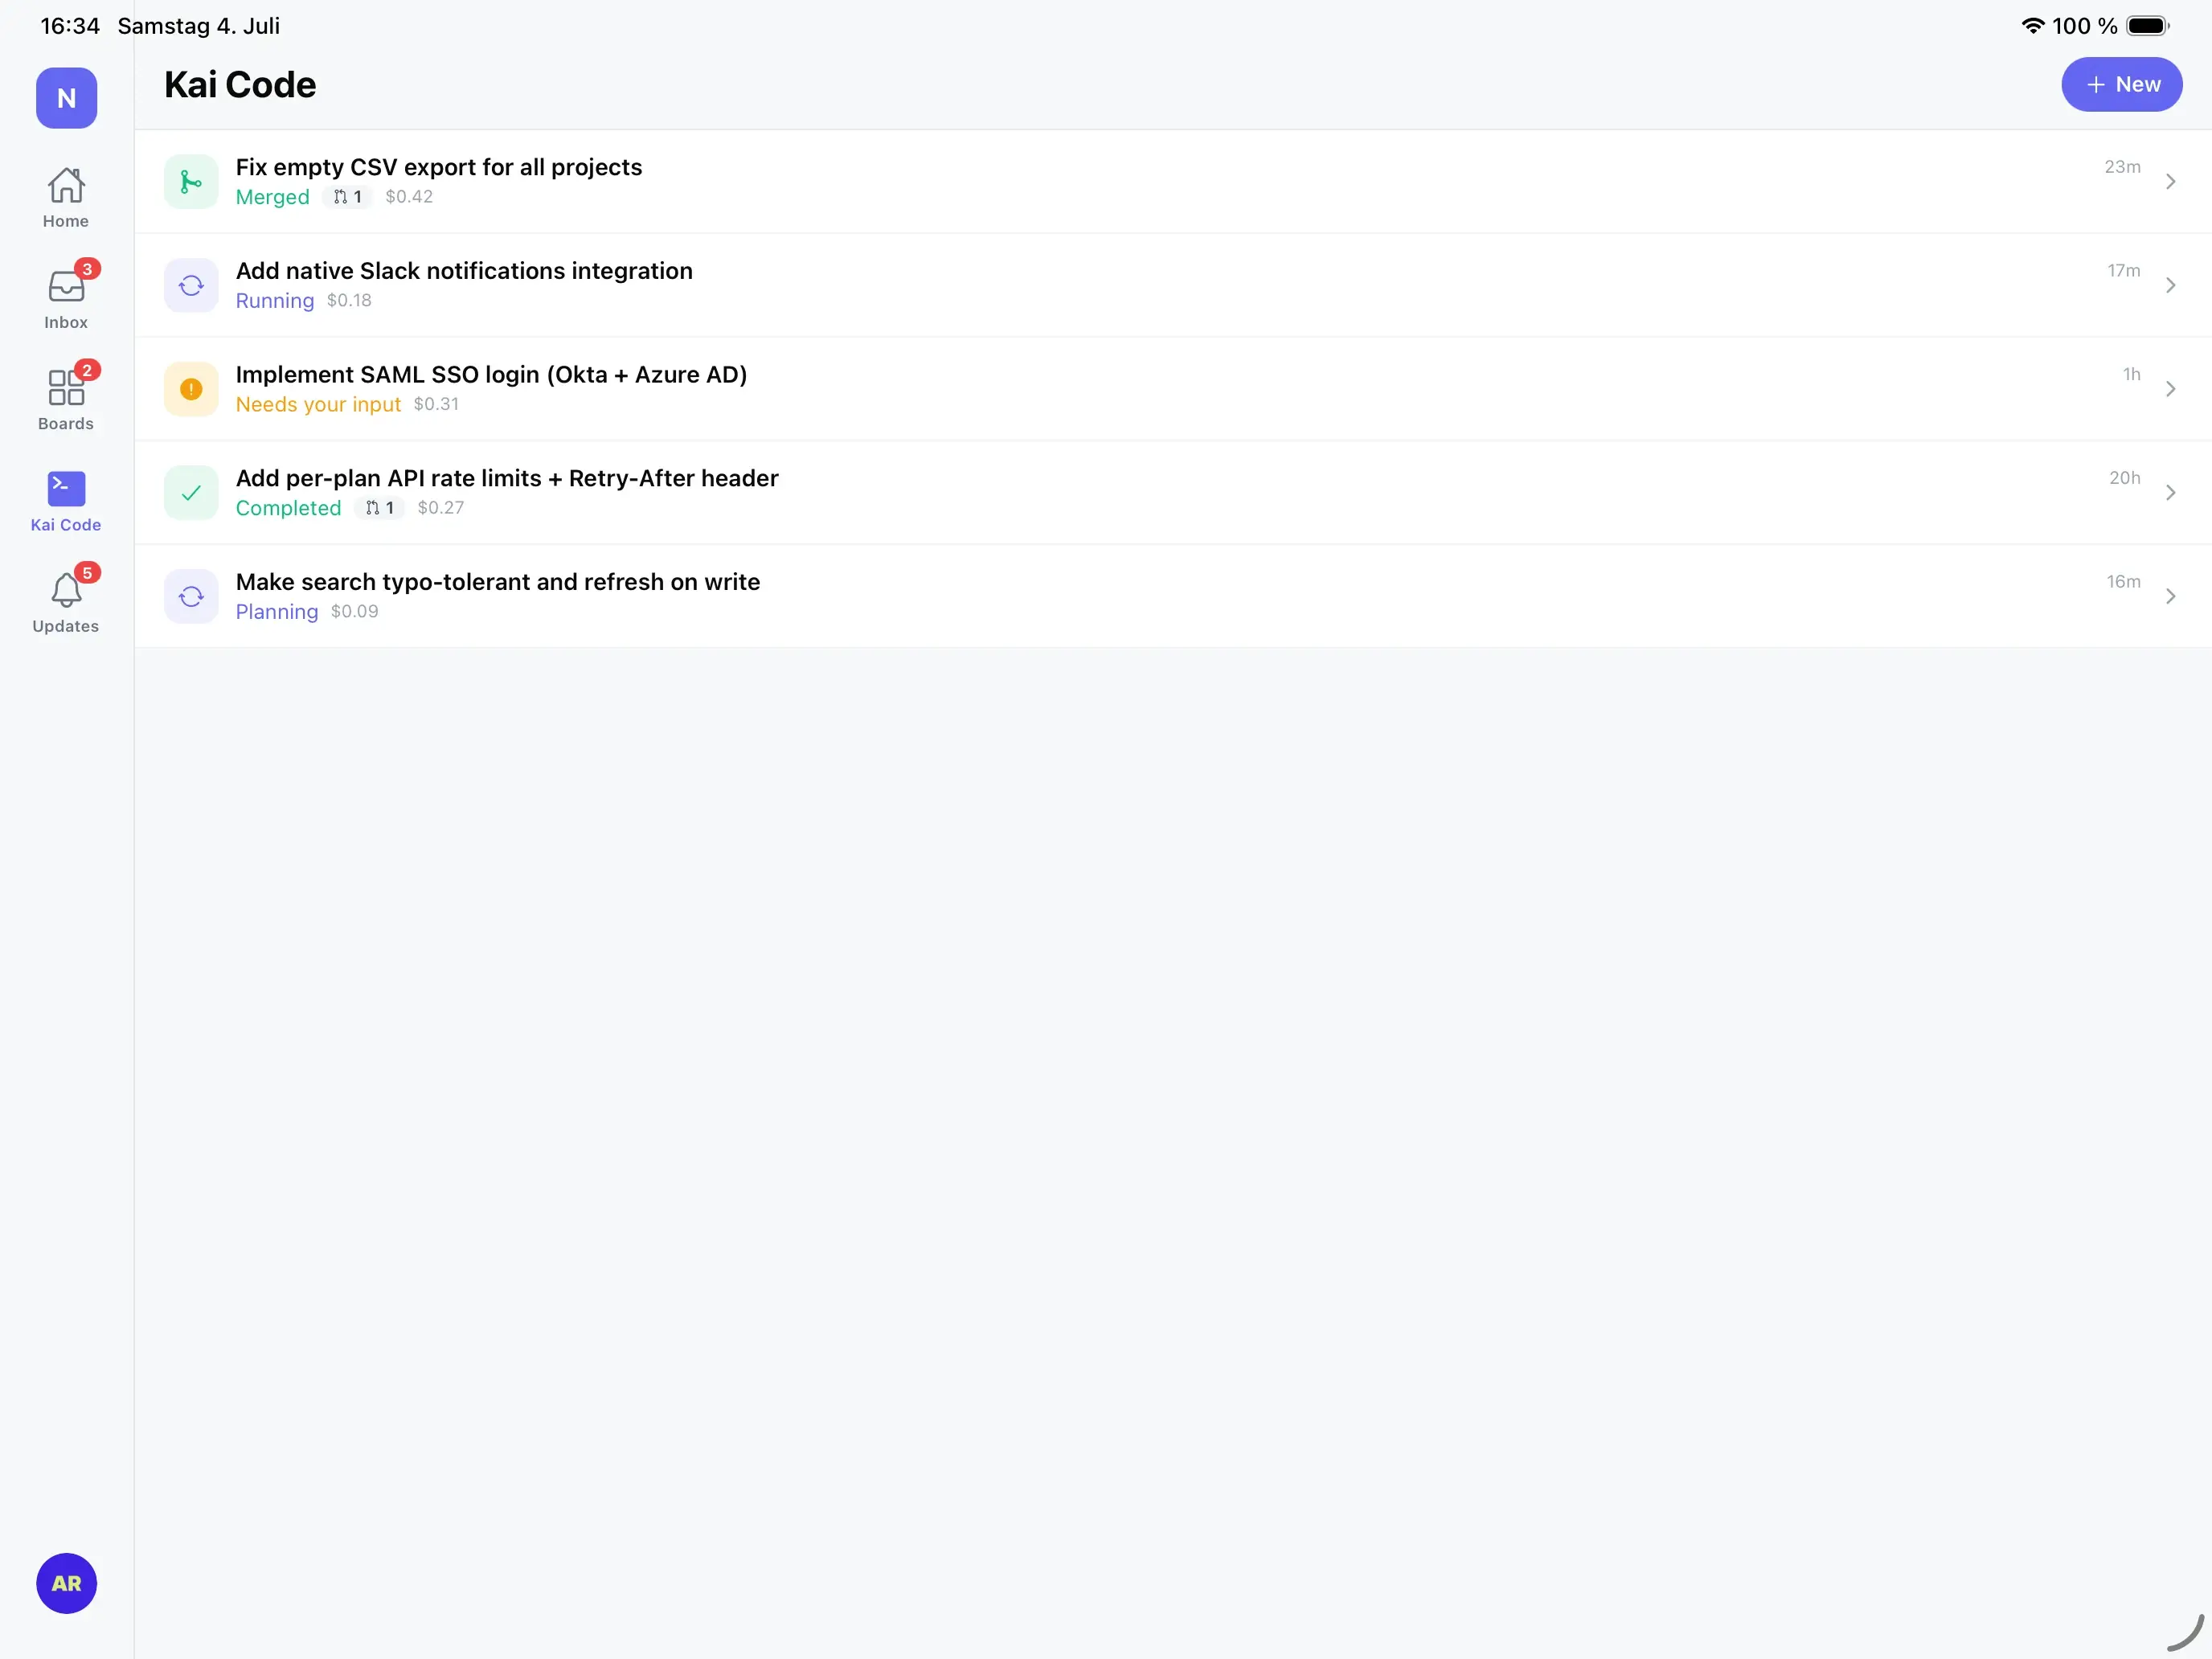Click the $0.42 cost value
Screen dimensions: 2212x1659
click(x=410, y=197)
